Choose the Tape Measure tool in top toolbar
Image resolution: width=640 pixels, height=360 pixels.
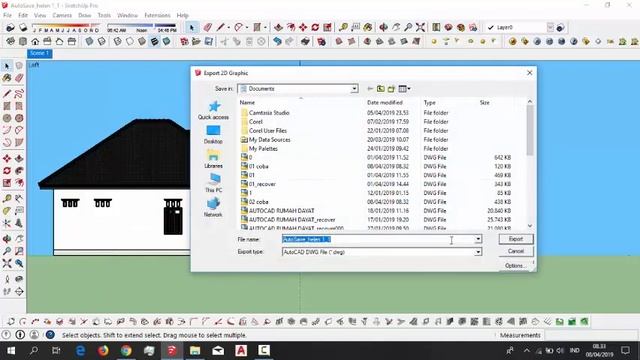pos(343,27)
